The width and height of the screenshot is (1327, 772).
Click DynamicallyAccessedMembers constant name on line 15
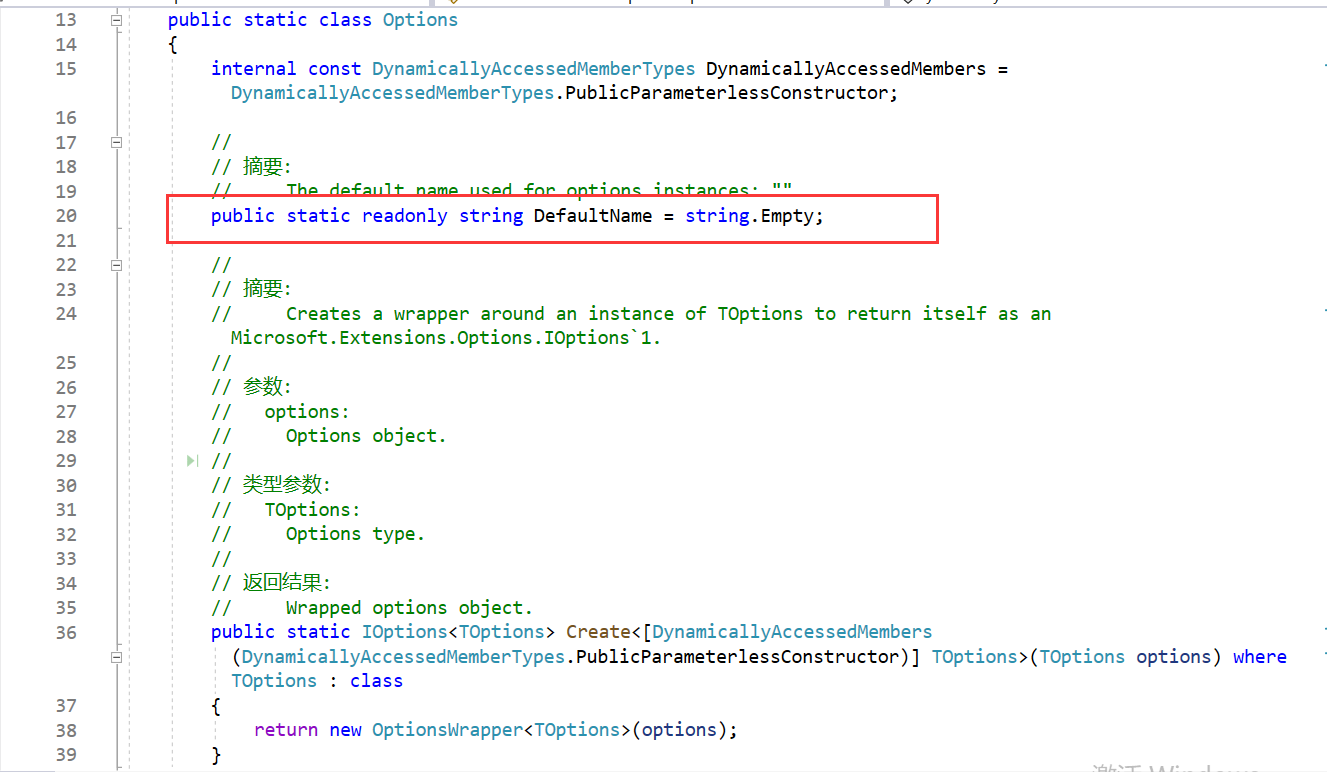pyautogui.click(x=846, y=69)
